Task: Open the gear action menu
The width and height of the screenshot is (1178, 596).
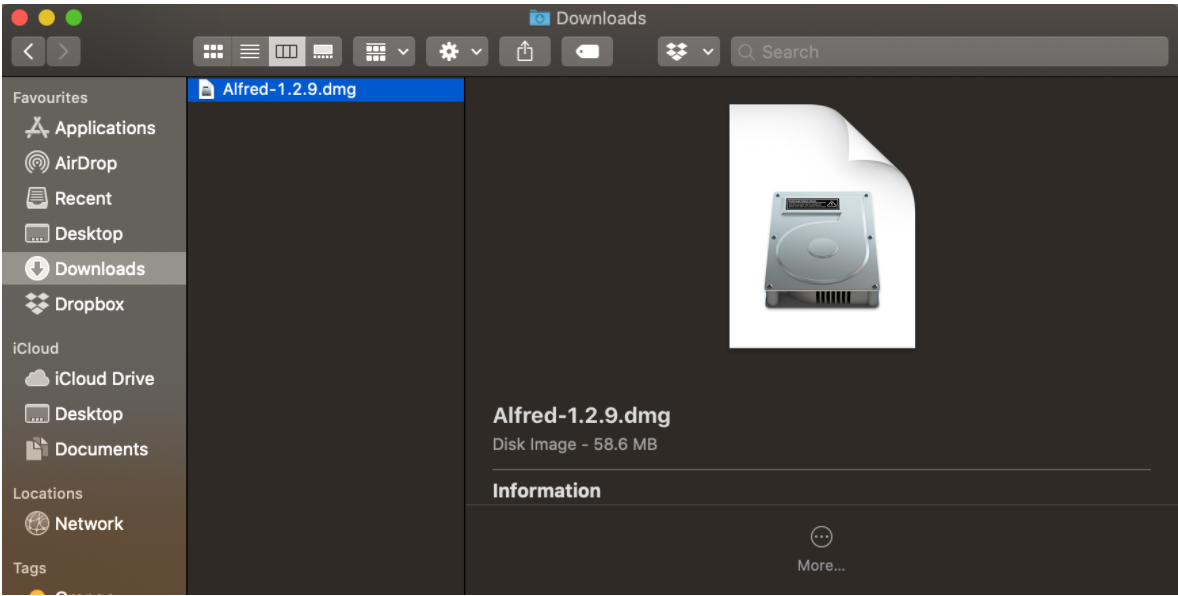Action: [x=457, y=51]
